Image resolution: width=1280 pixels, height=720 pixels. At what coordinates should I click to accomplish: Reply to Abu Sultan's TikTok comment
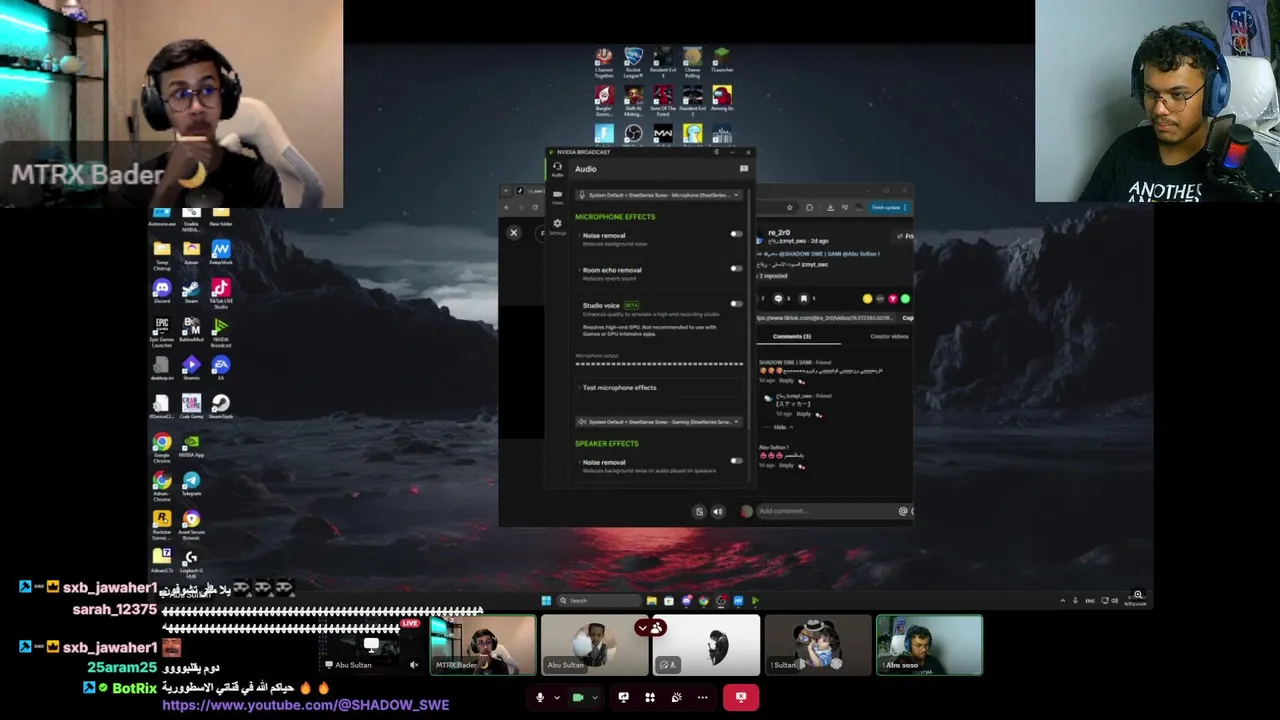(x=786, y=465)
